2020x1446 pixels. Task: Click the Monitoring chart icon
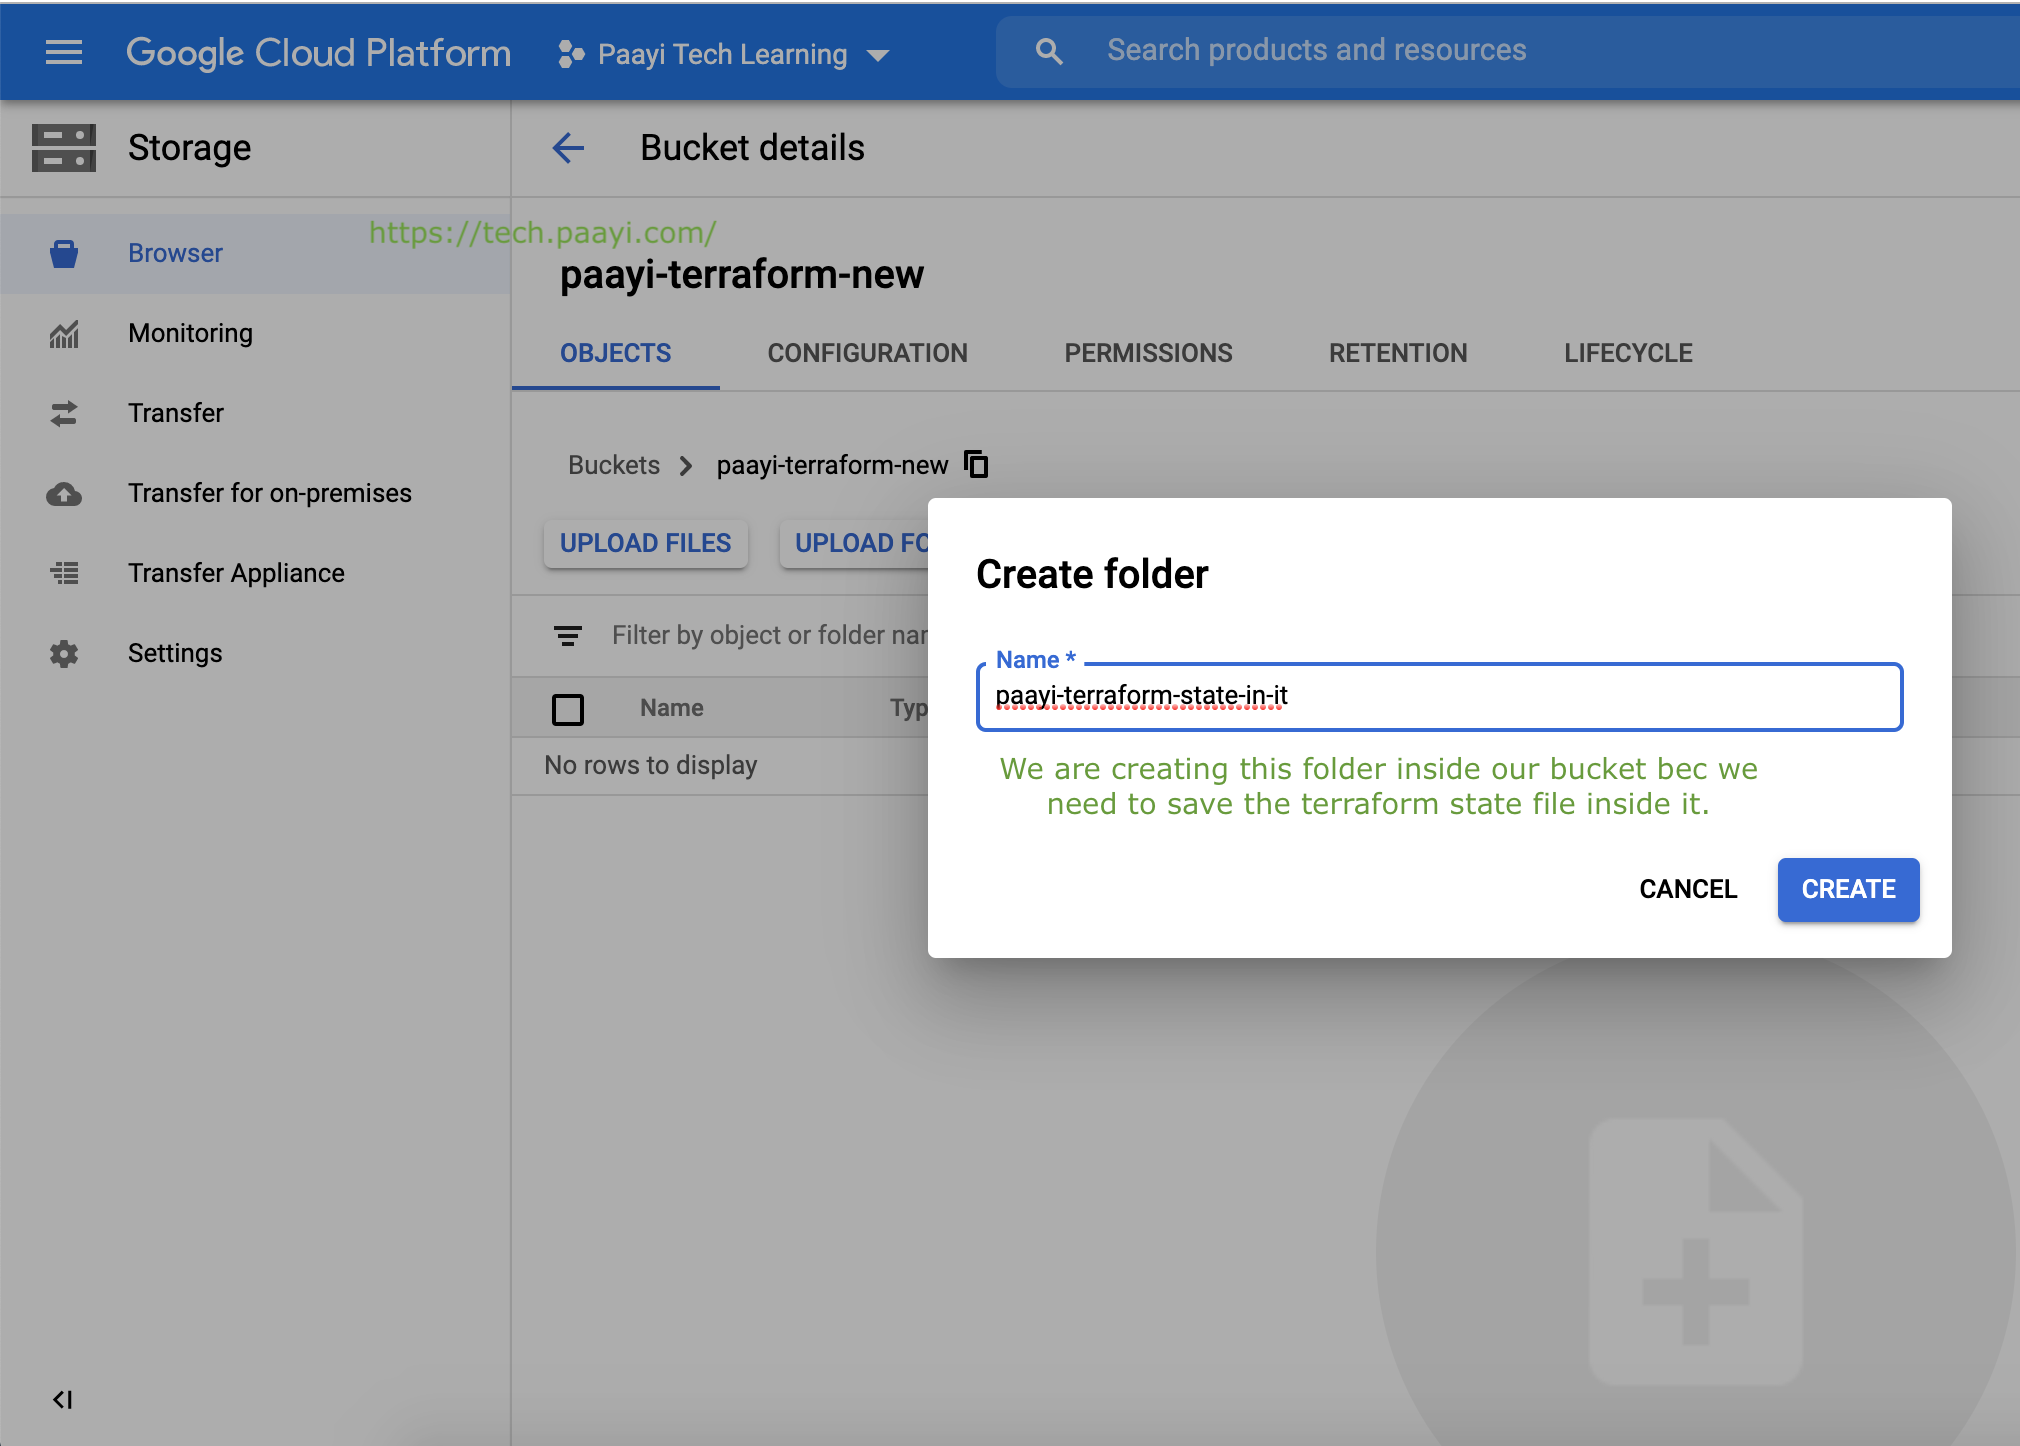[x=64, y=334]
